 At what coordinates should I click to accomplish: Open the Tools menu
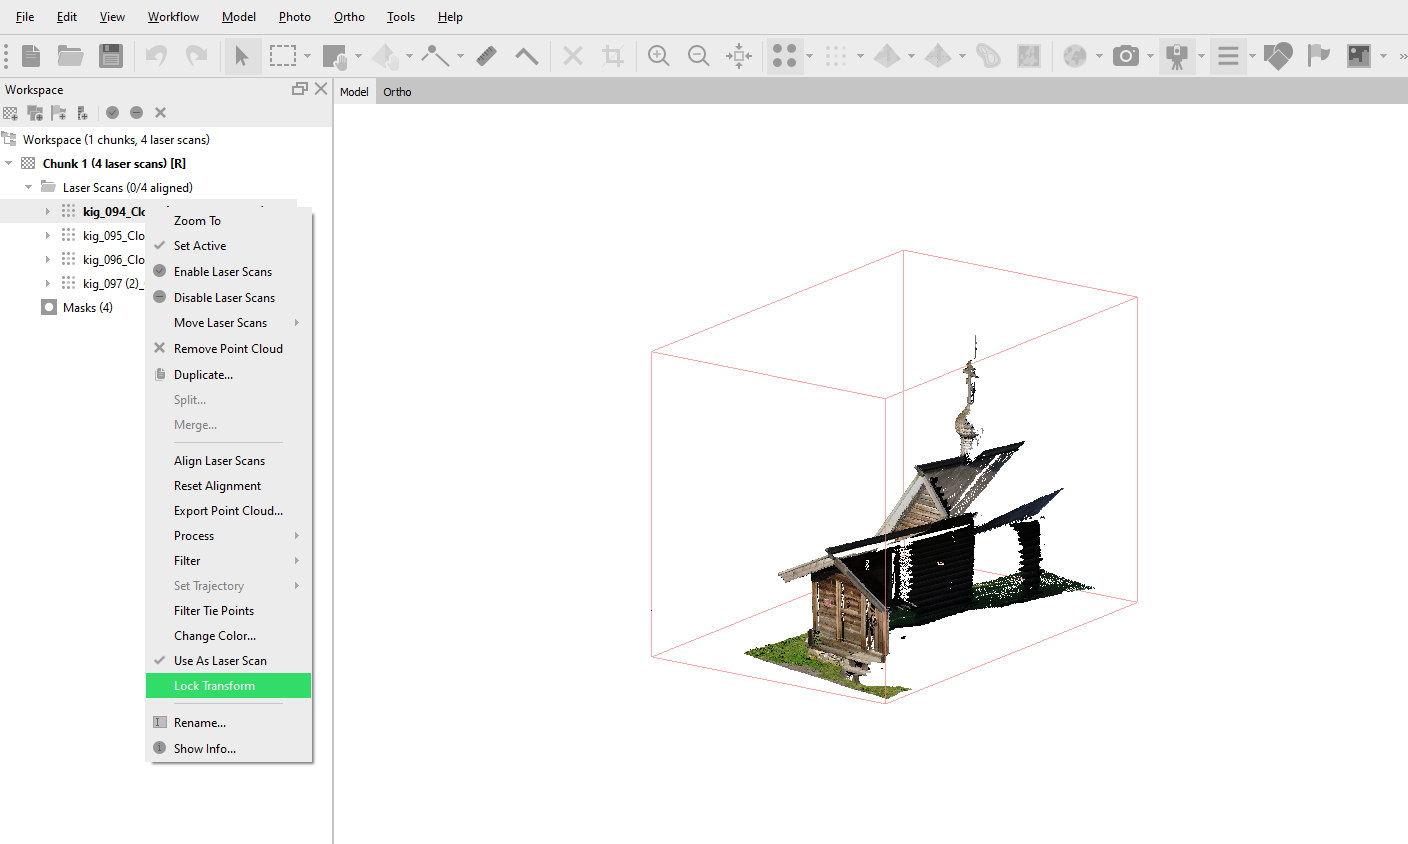[x=401, y=17]
